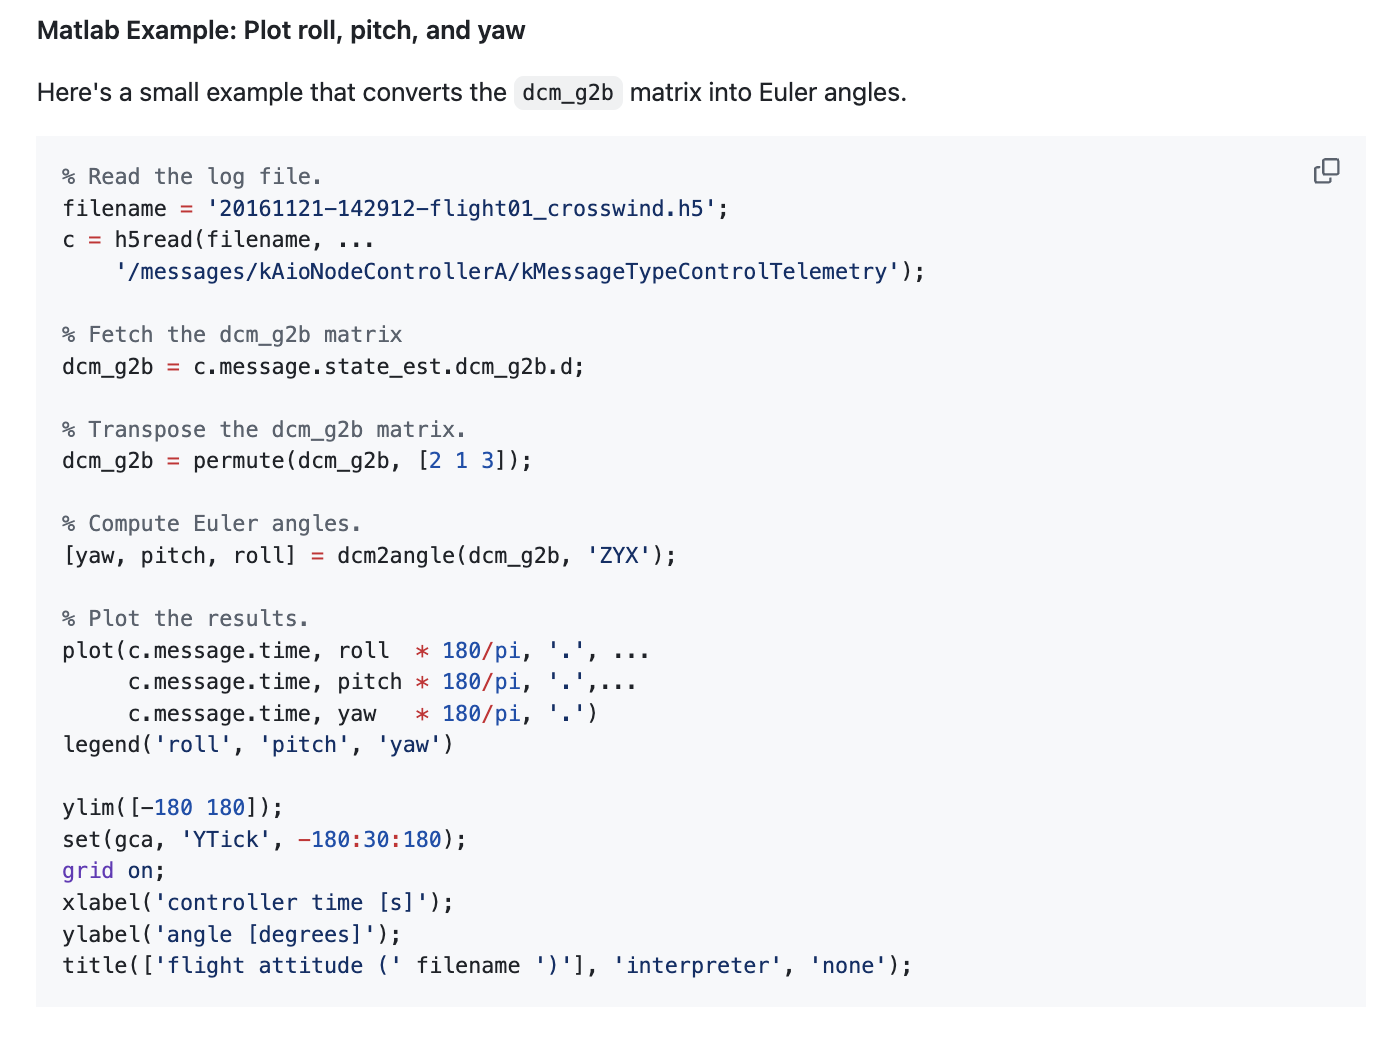This screenshot has height=1056, width=1392.
Task: Click the 'ZYX' string literal
Action: (x=619, y=556)
